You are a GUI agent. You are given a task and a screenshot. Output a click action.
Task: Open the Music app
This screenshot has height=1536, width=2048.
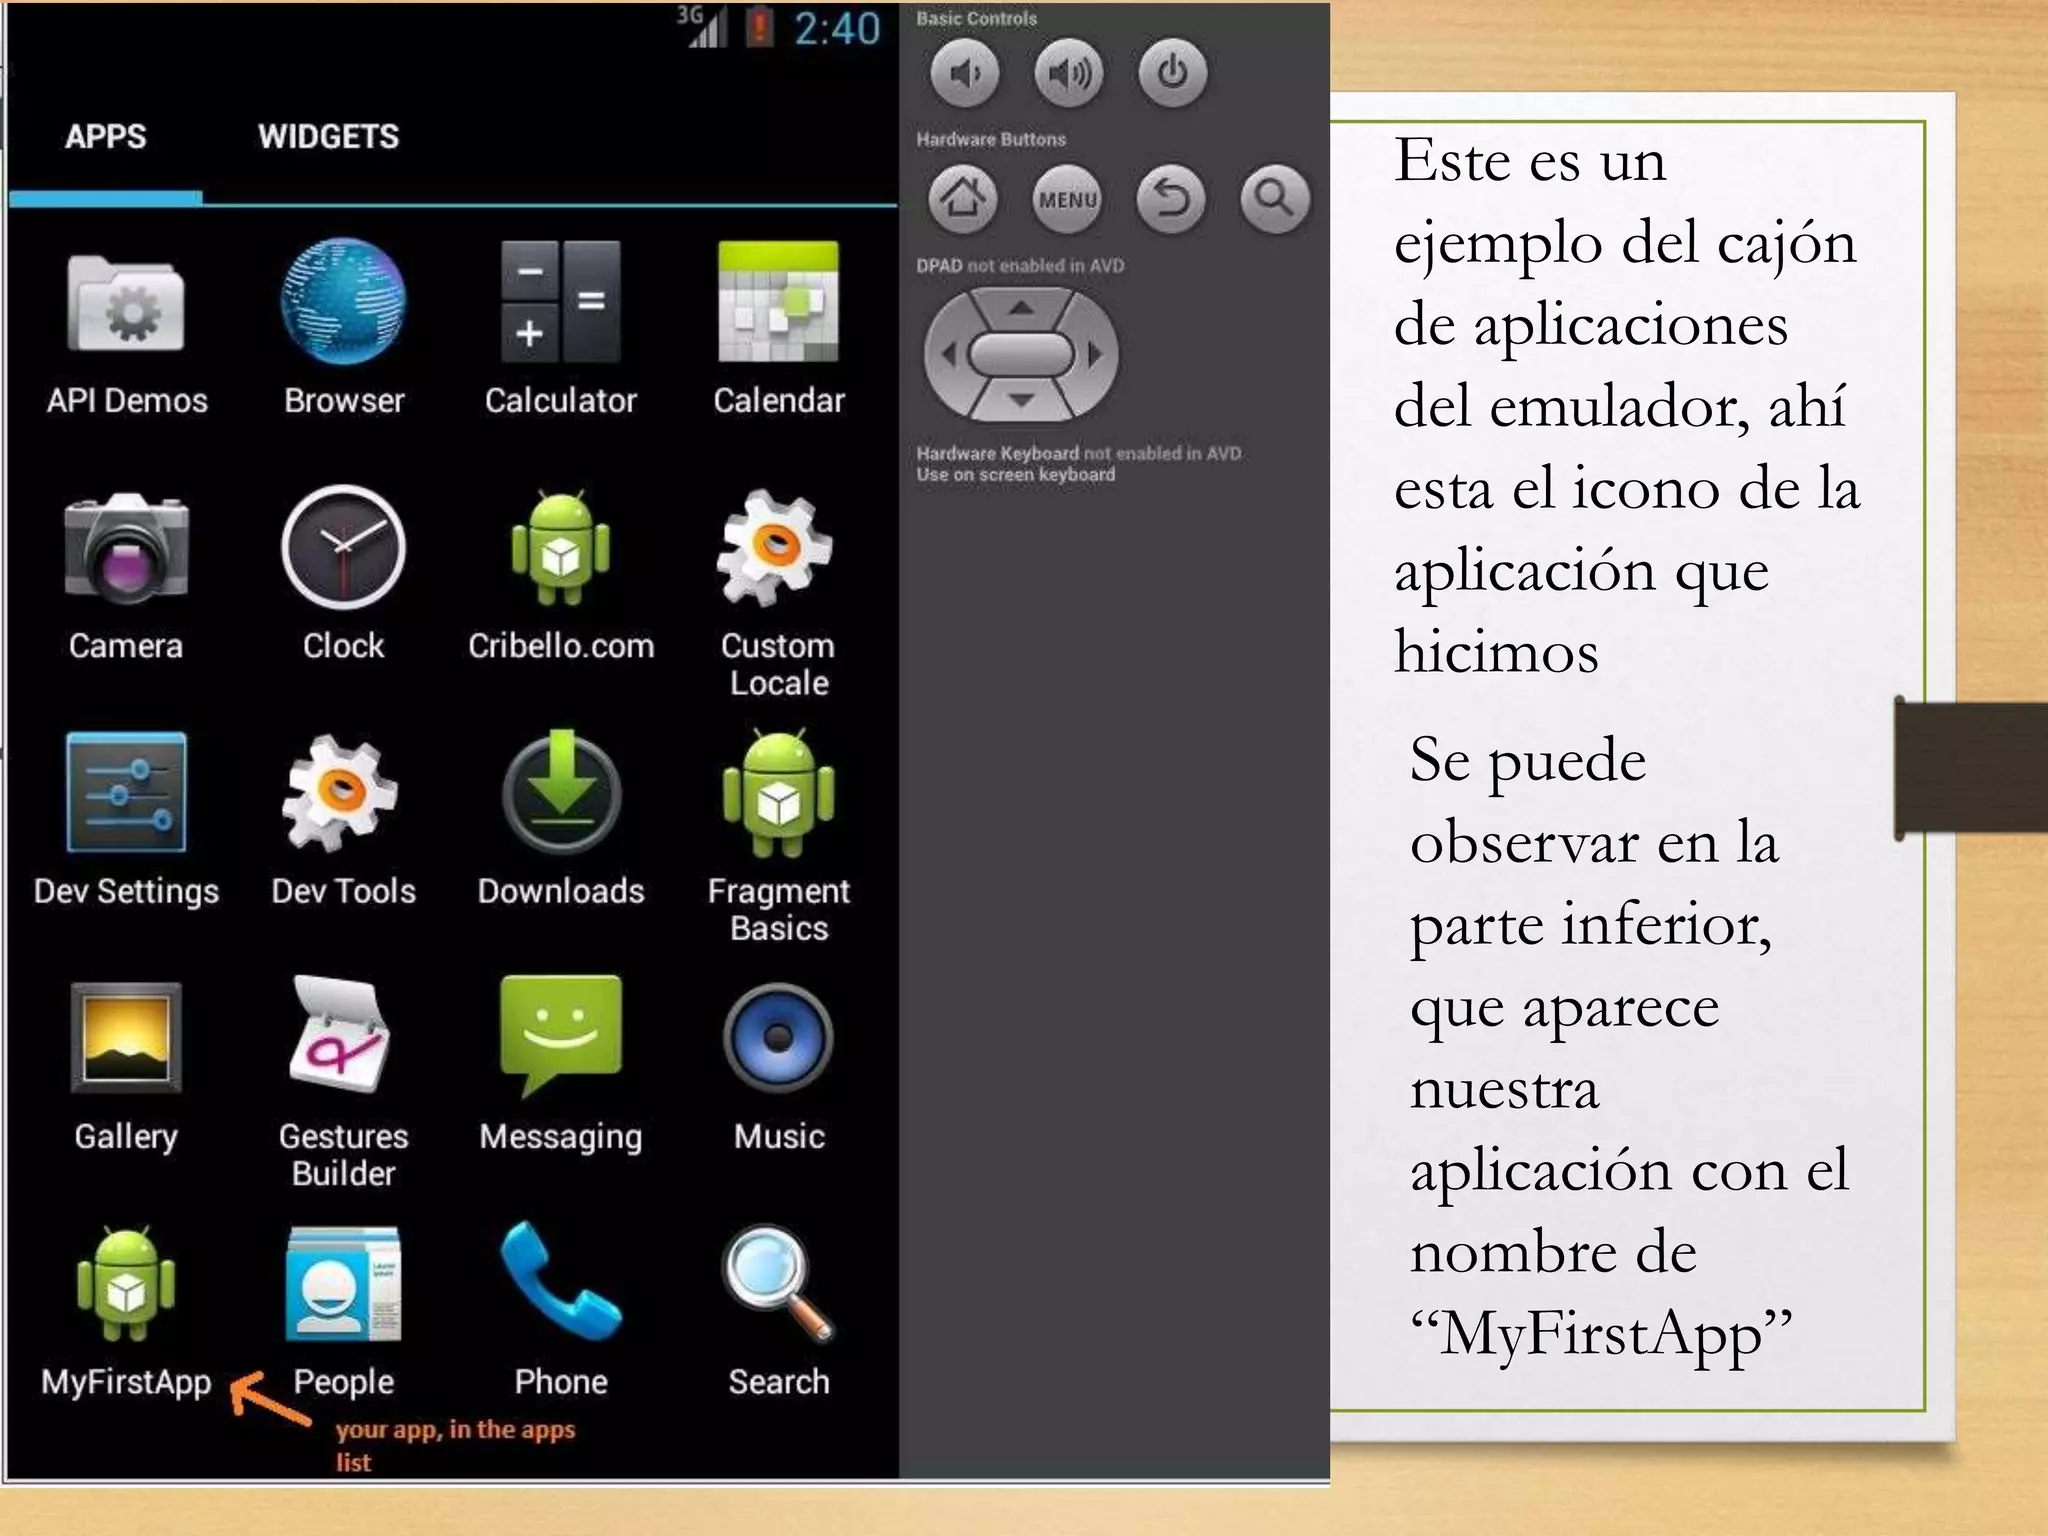(779, 1067)
